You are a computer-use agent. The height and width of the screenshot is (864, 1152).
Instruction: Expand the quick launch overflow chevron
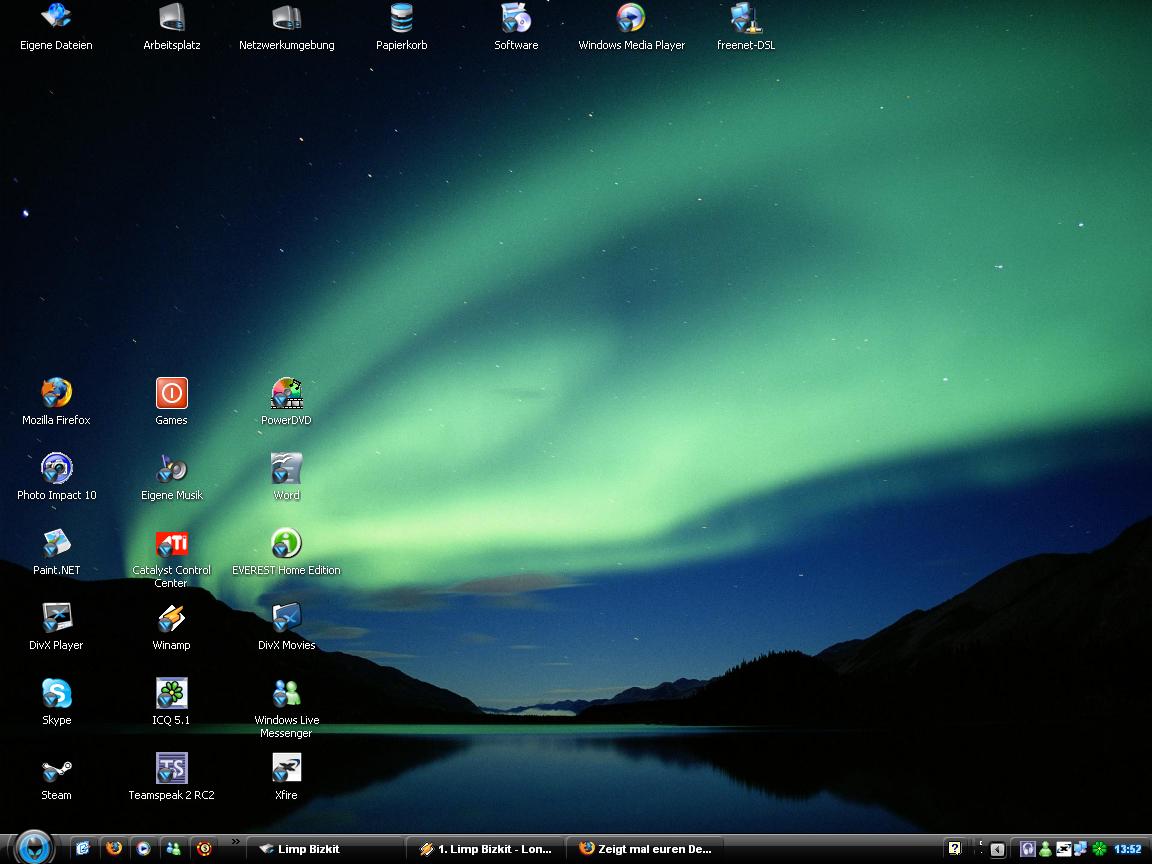(235, 842)
